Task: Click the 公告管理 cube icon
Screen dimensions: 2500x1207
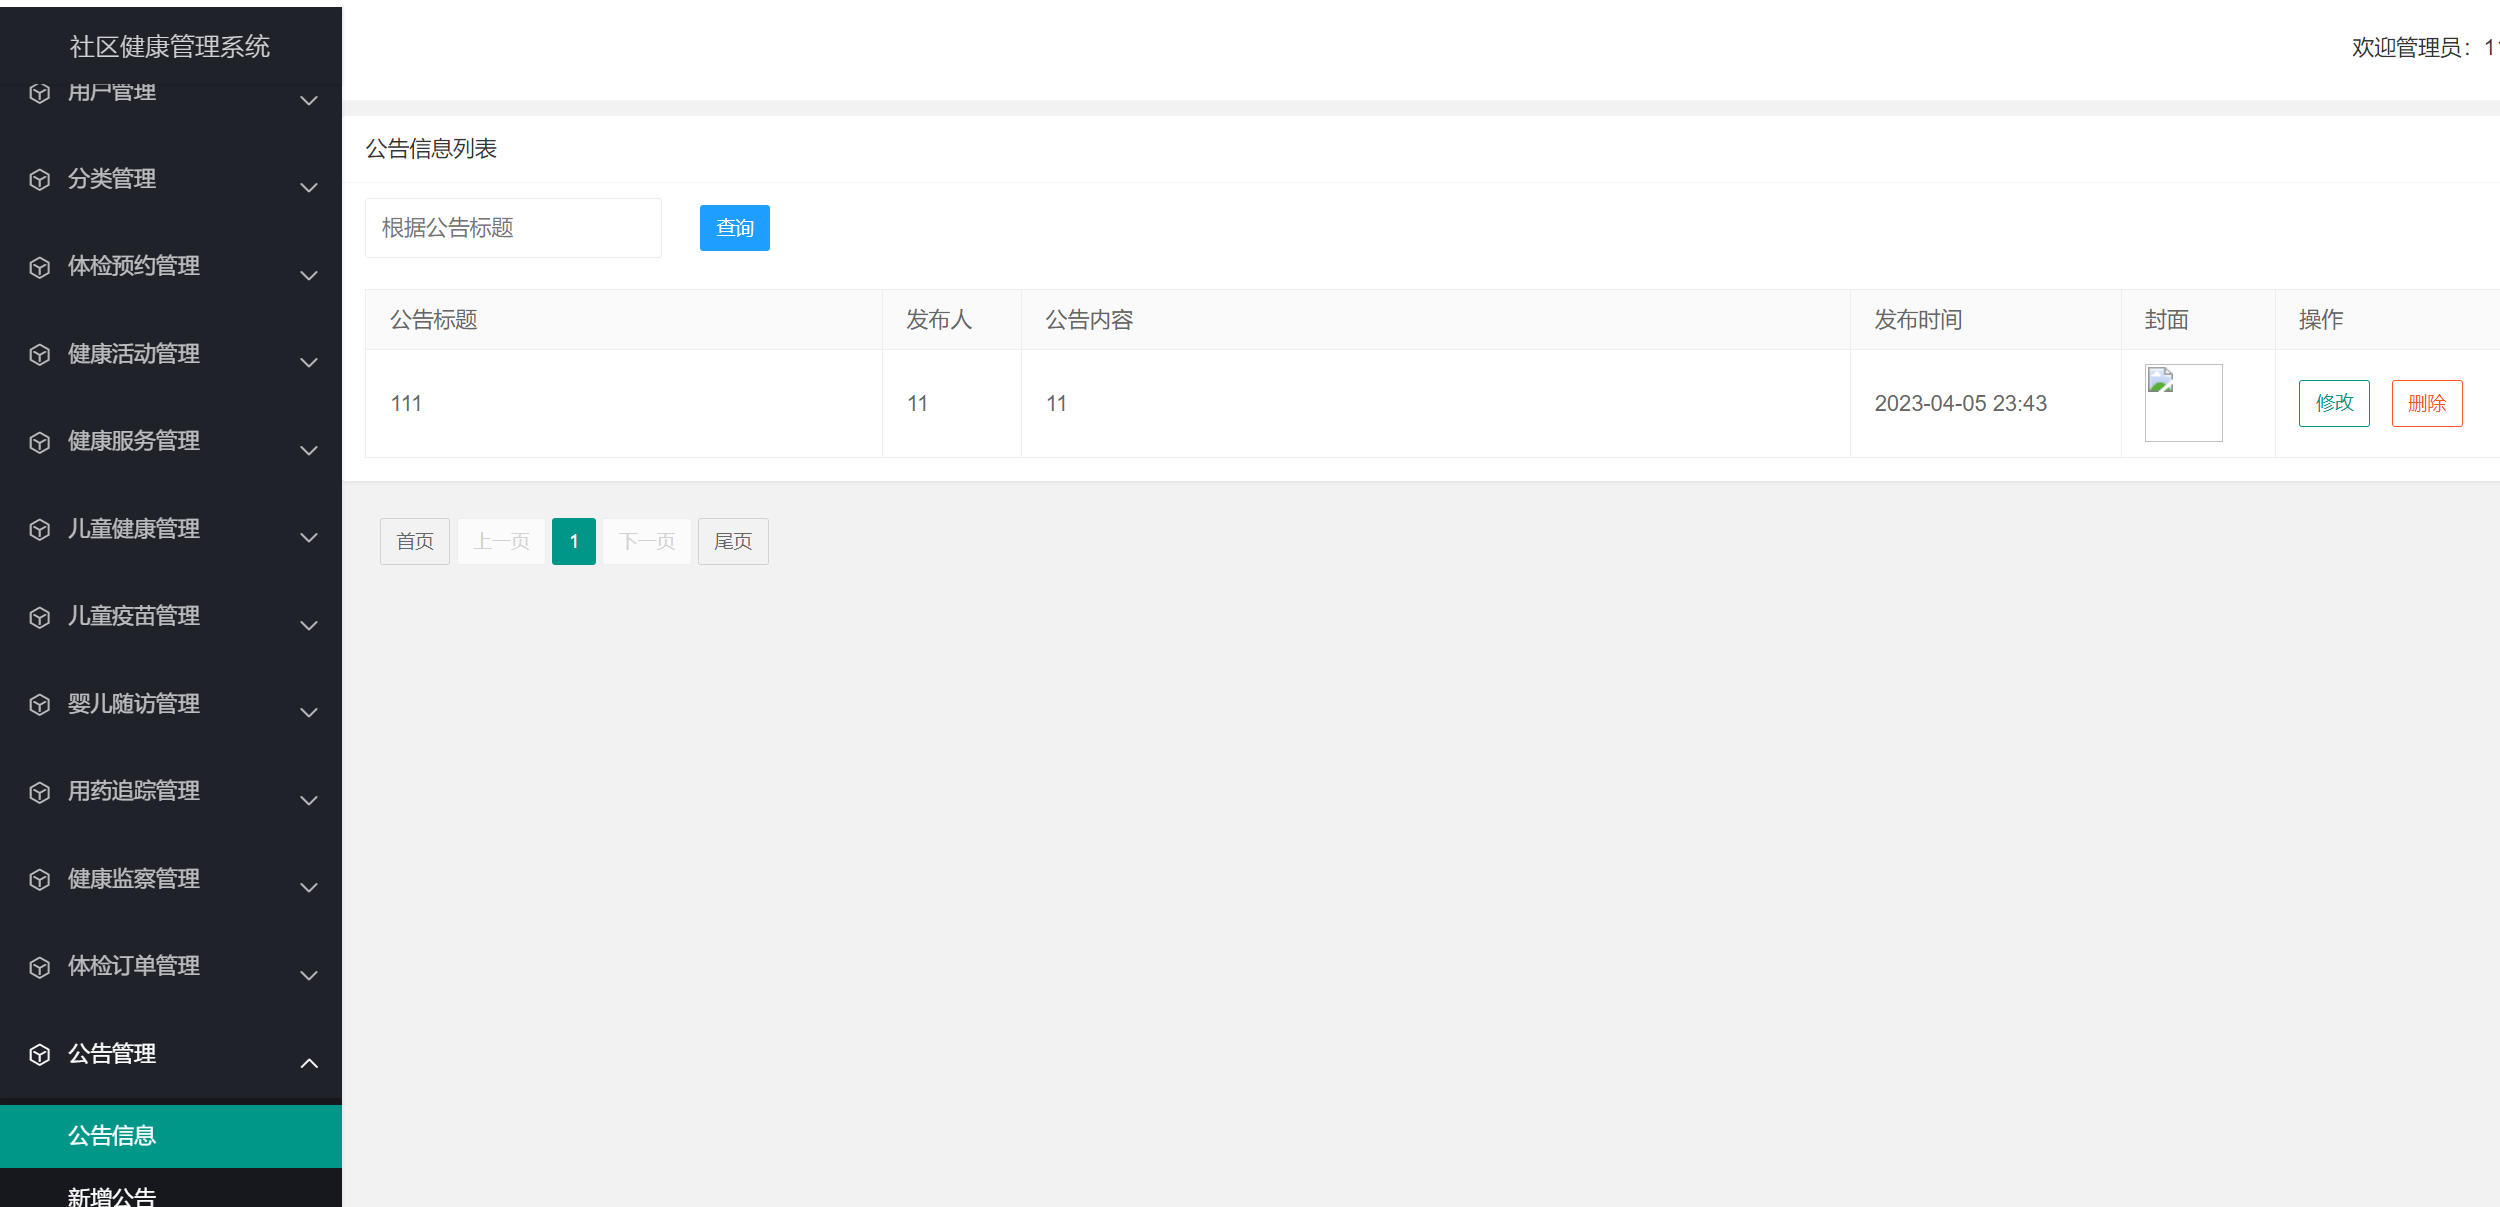Action: click(39, 1055)
